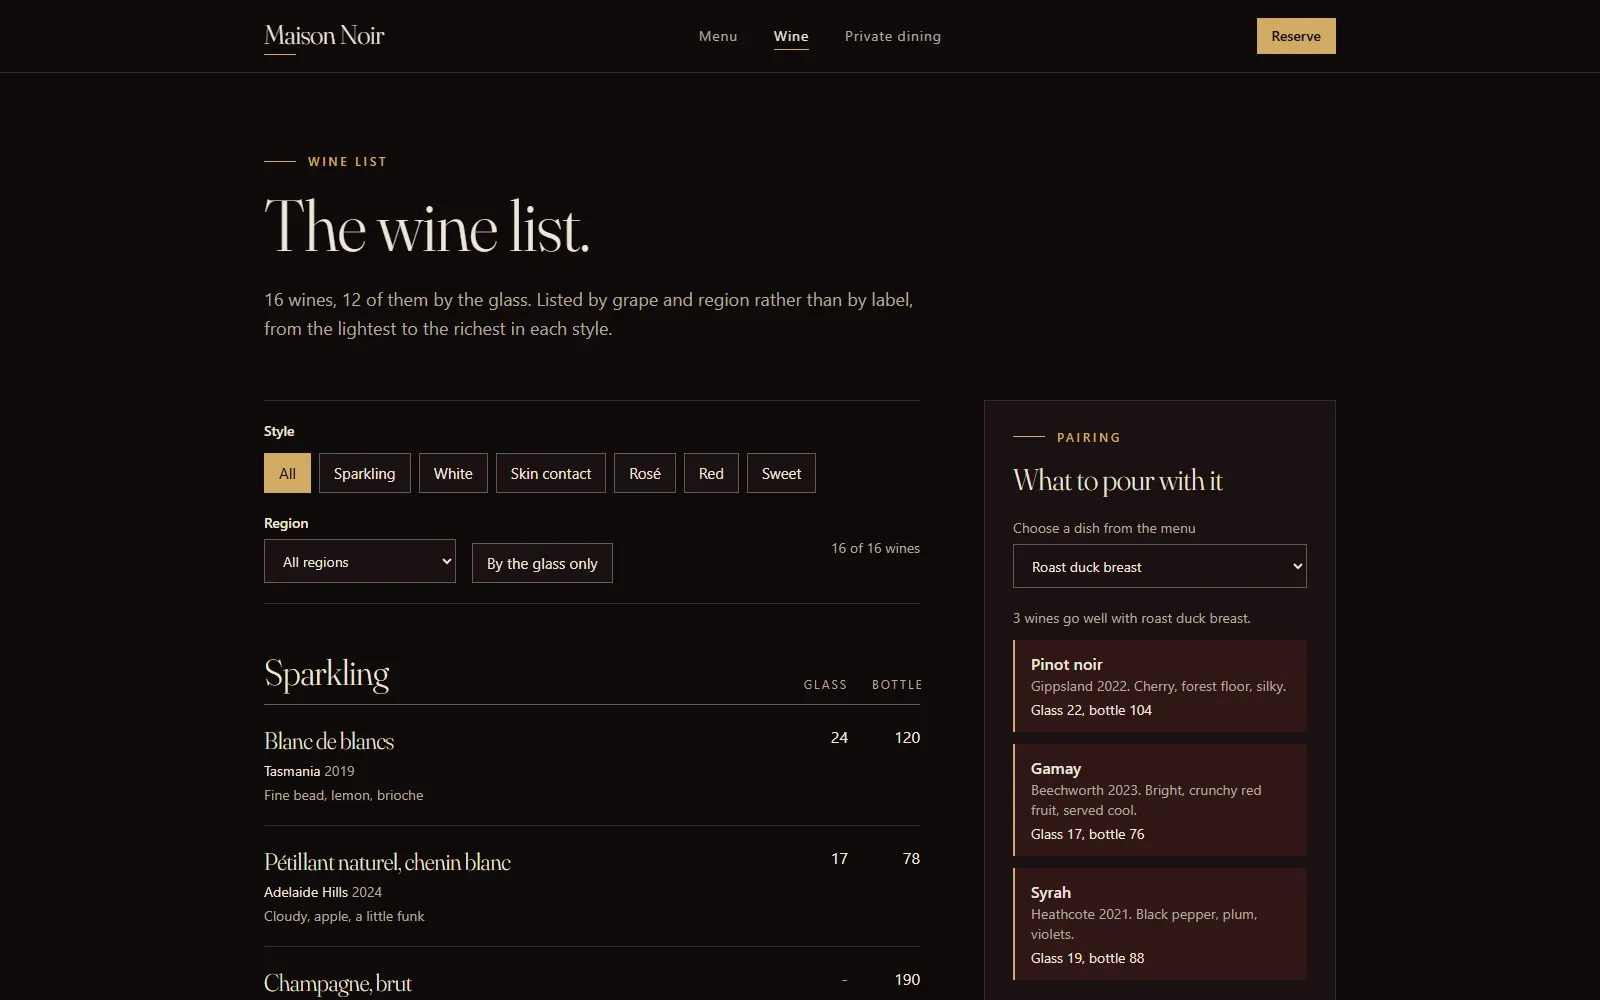
Task: Click glass price 24 for Blanc de blancs
Action: (x=839, y=737)
